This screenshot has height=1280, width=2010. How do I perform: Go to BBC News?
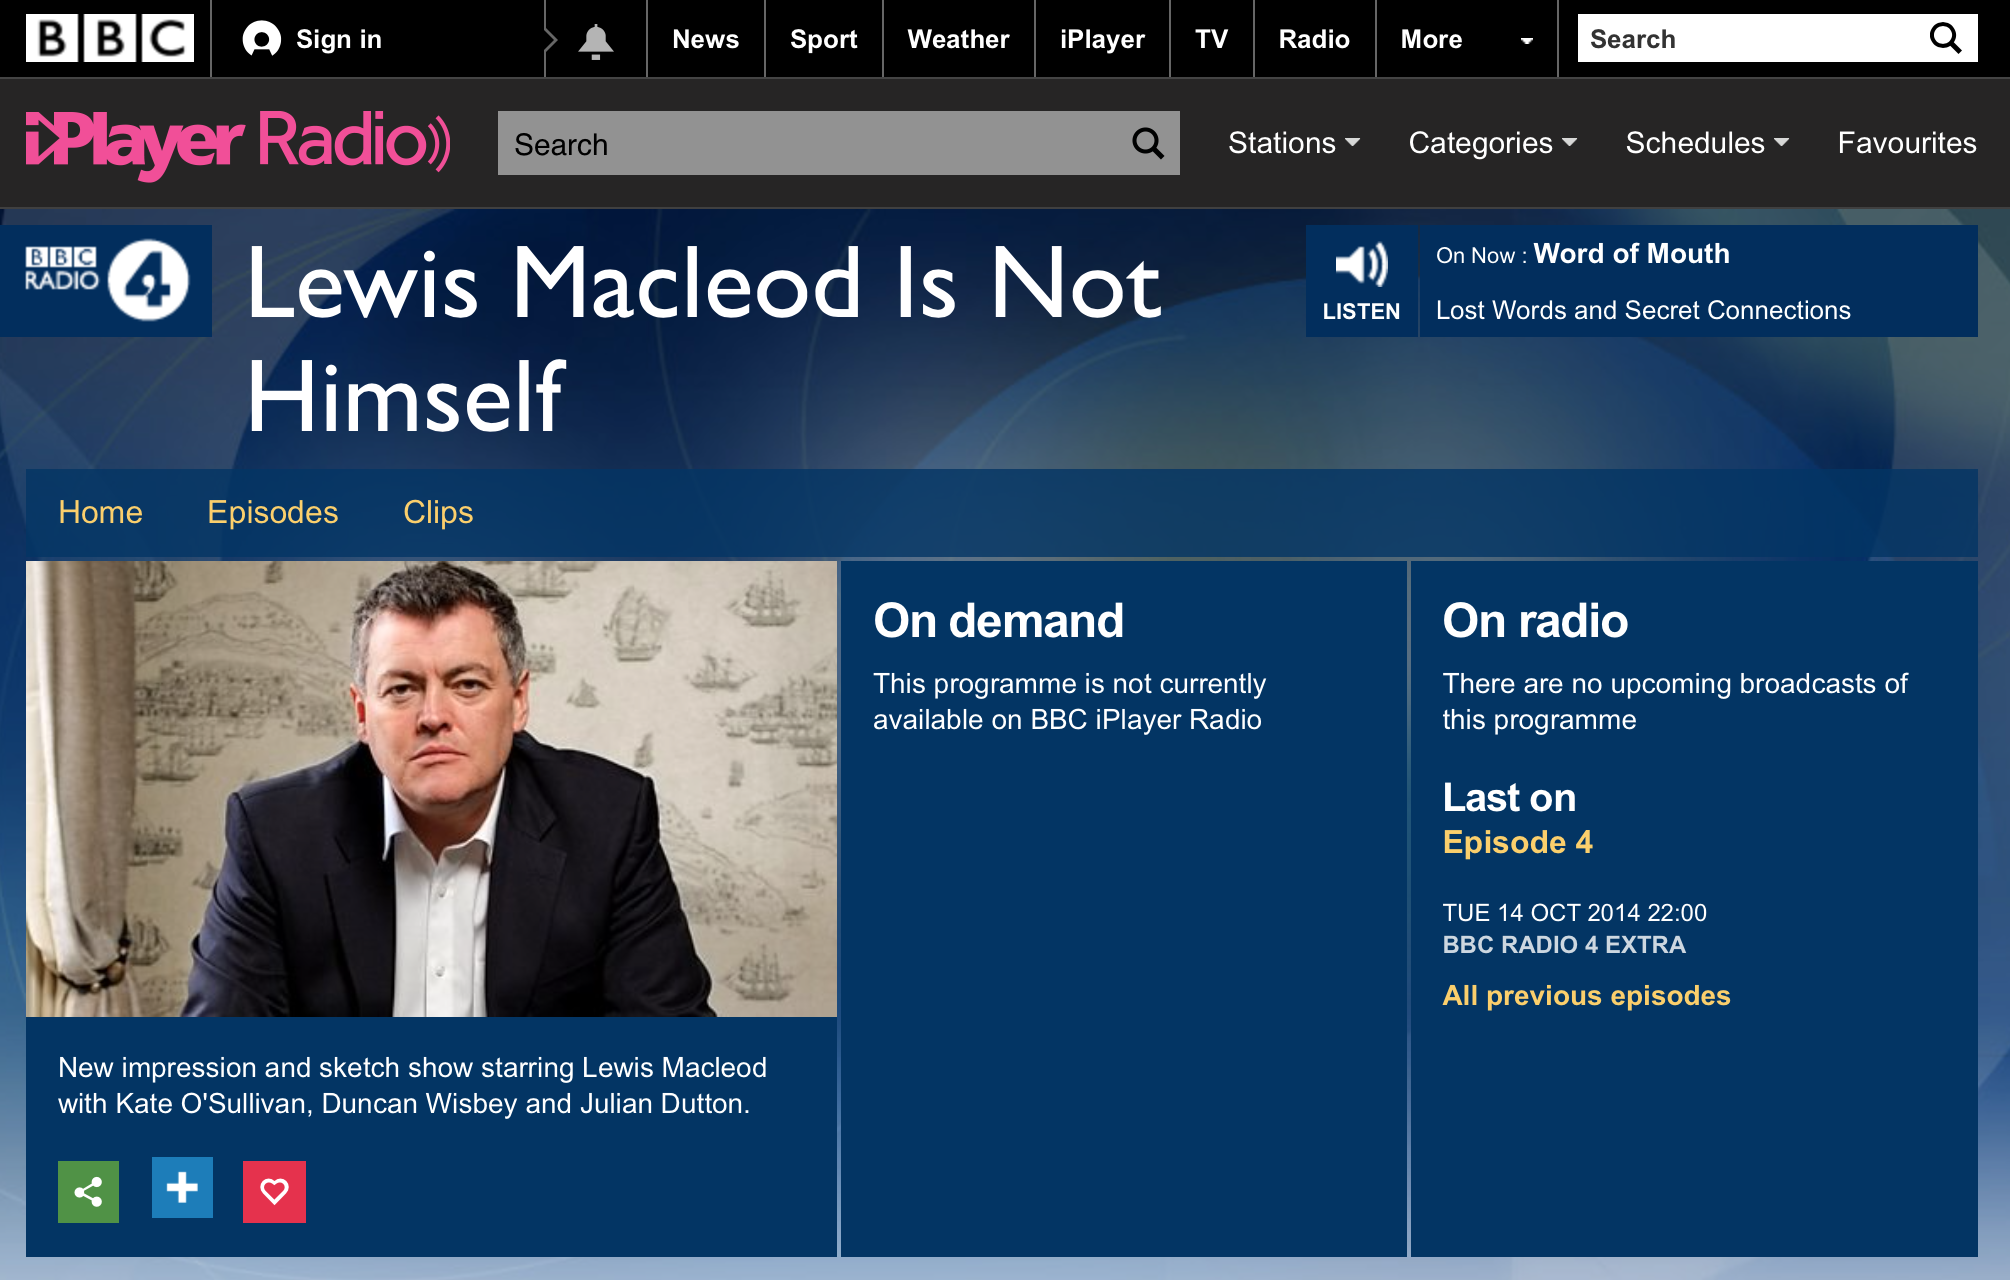[706, 39]
